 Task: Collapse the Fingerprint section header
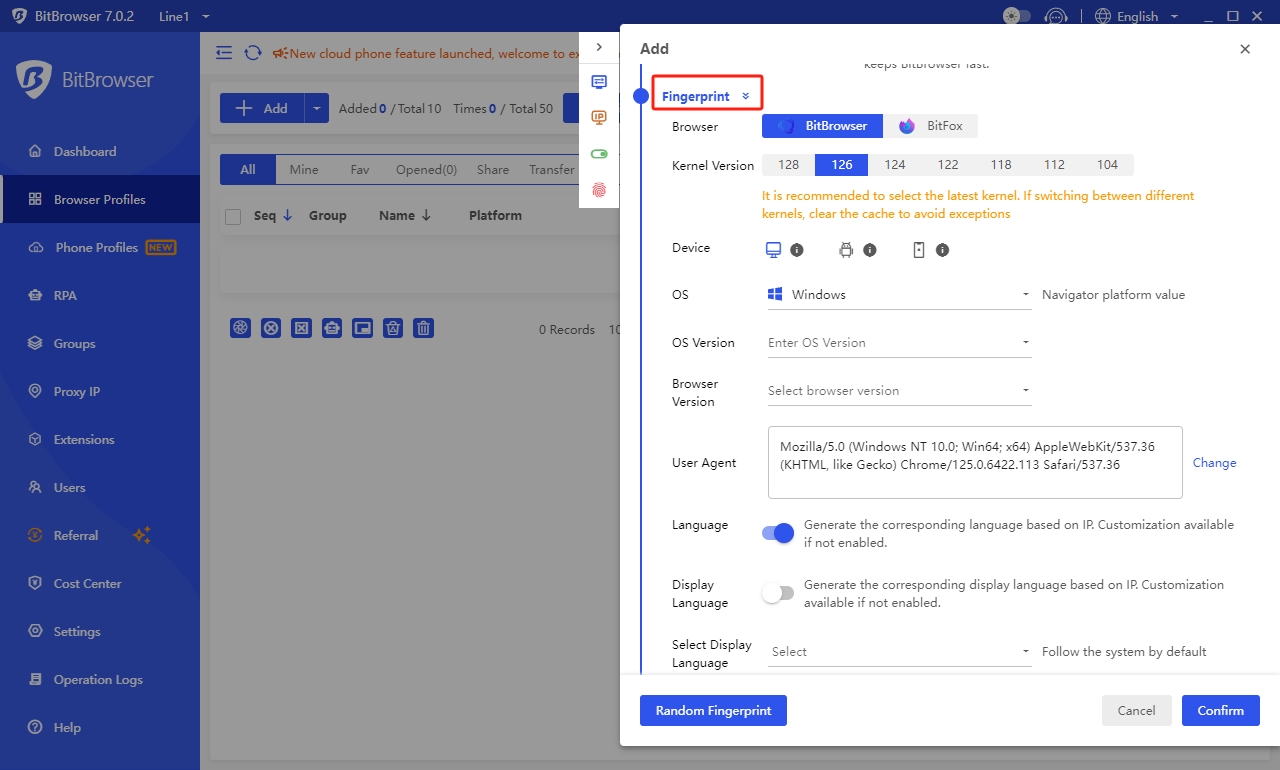[707, 96]
